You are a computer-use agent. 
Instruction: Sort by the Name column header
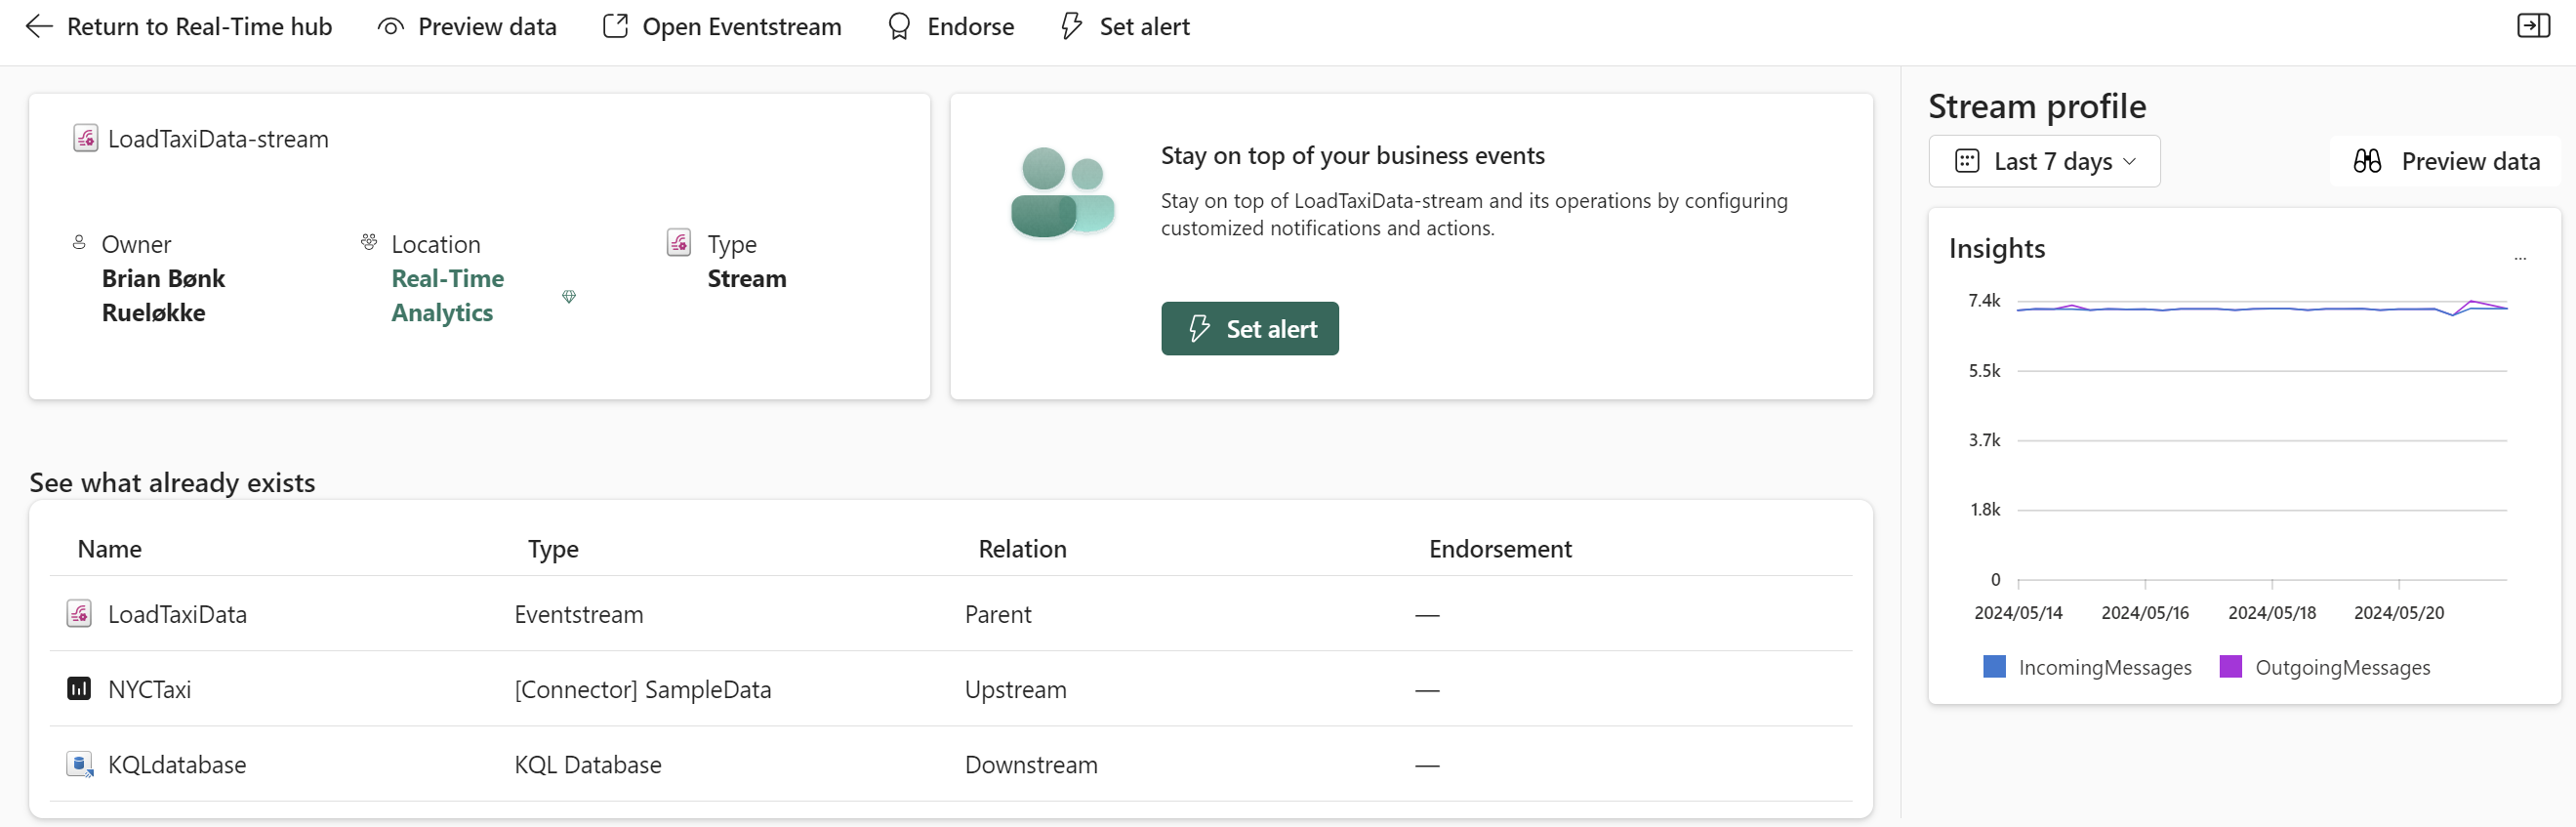[110, 549]
